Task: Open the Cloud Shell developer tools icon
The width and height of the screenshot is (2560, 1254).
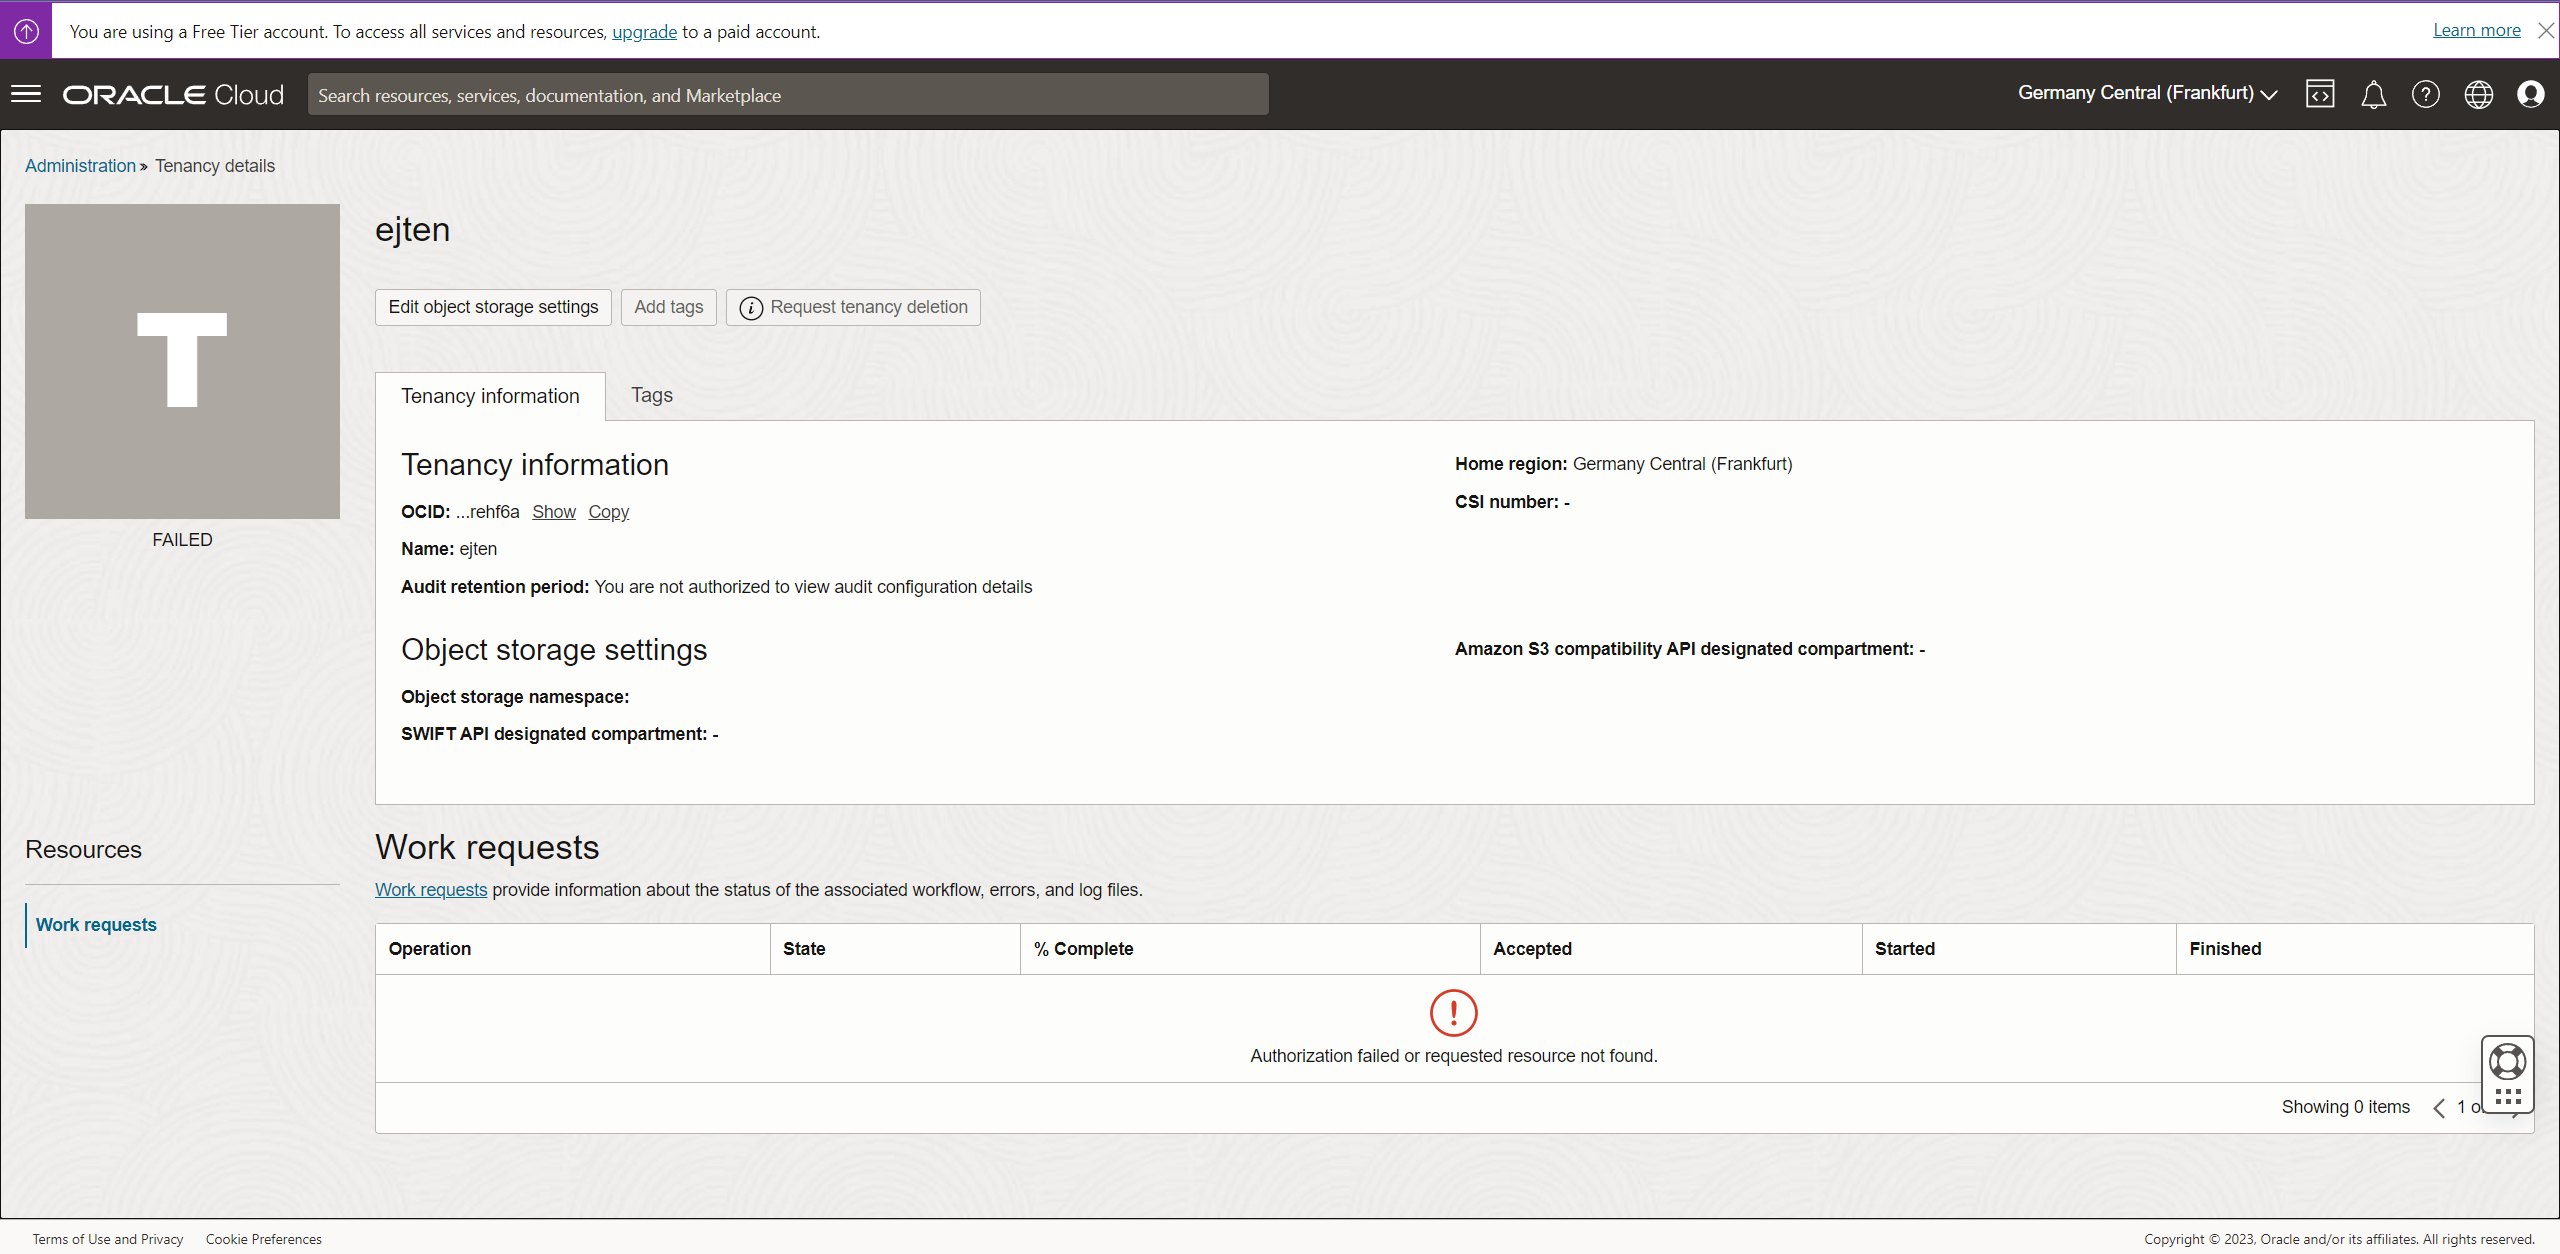Action: tap(2320, 94)
